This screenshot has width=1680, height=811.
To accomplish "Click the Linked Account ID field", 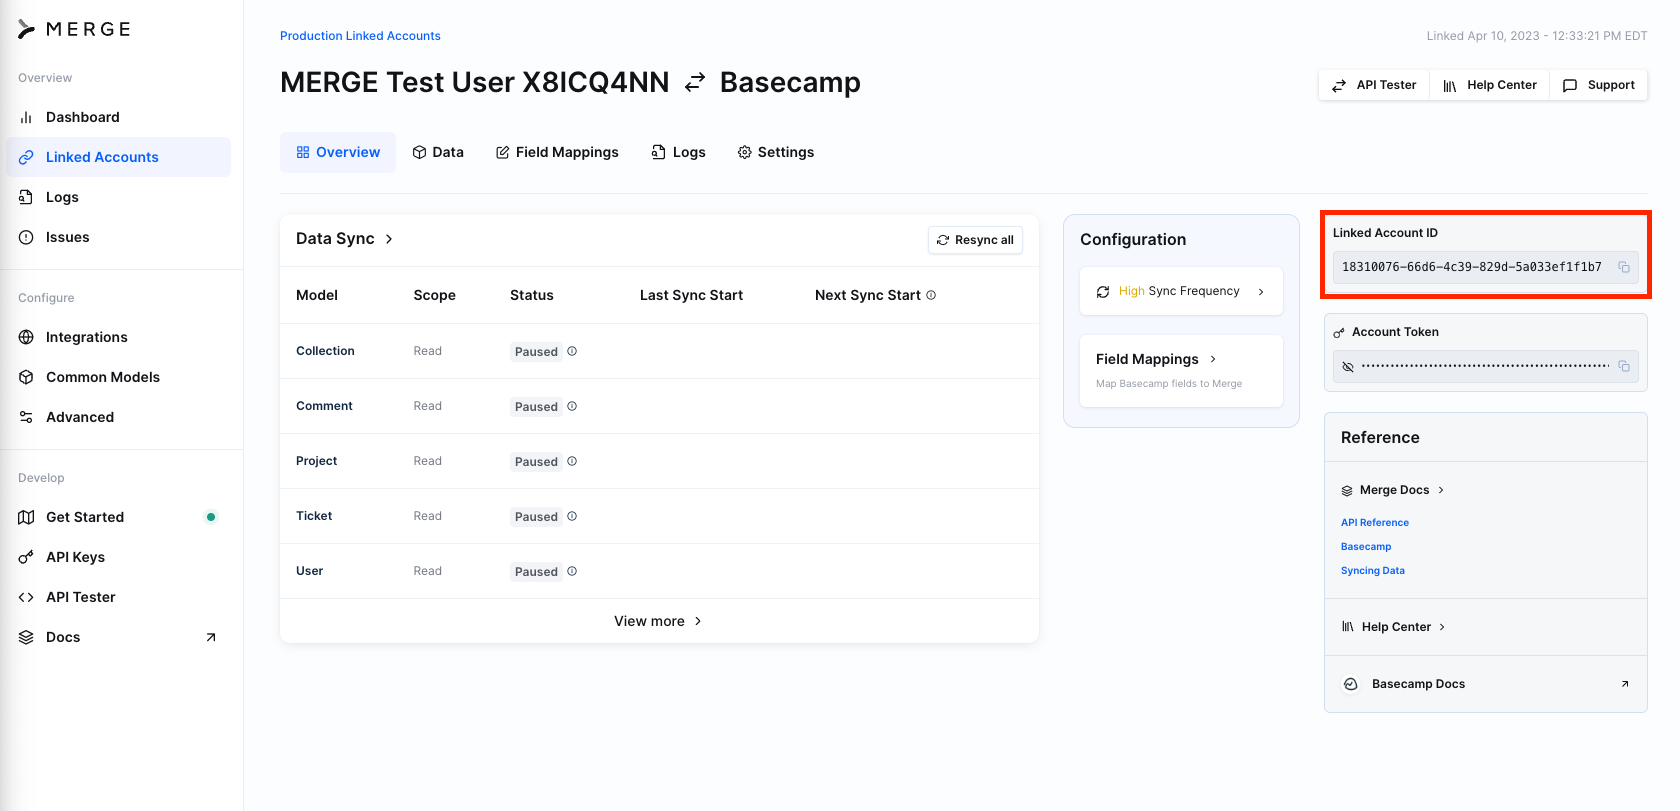I will 1471,267.
